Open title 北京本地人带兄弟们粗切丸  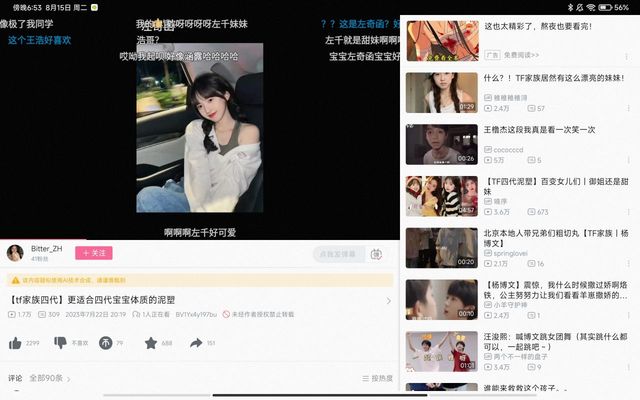[x=556, y=238]
